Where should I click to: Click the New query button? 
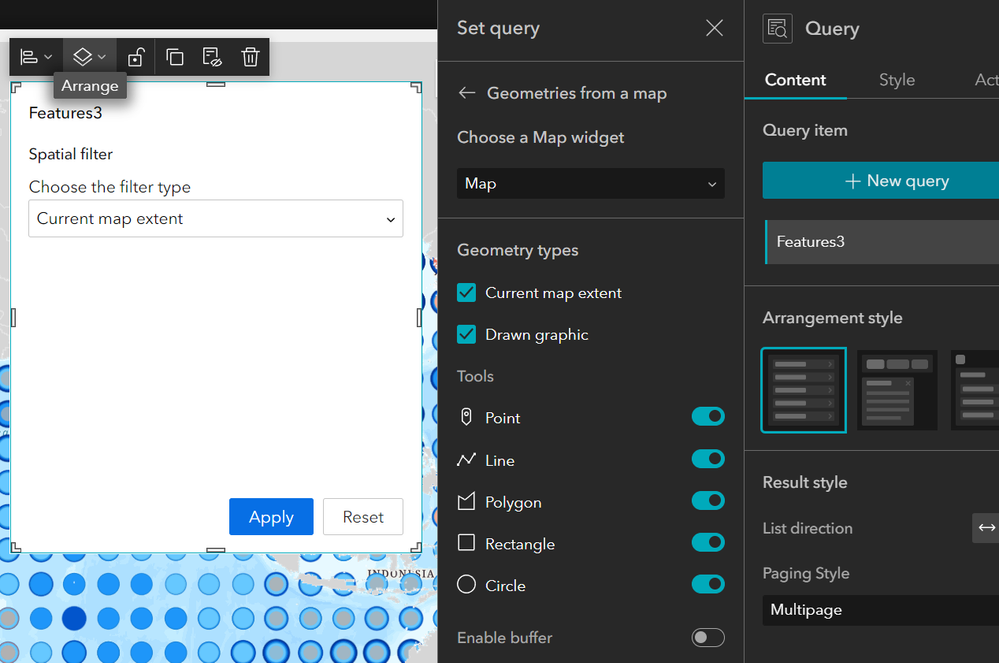880,181
